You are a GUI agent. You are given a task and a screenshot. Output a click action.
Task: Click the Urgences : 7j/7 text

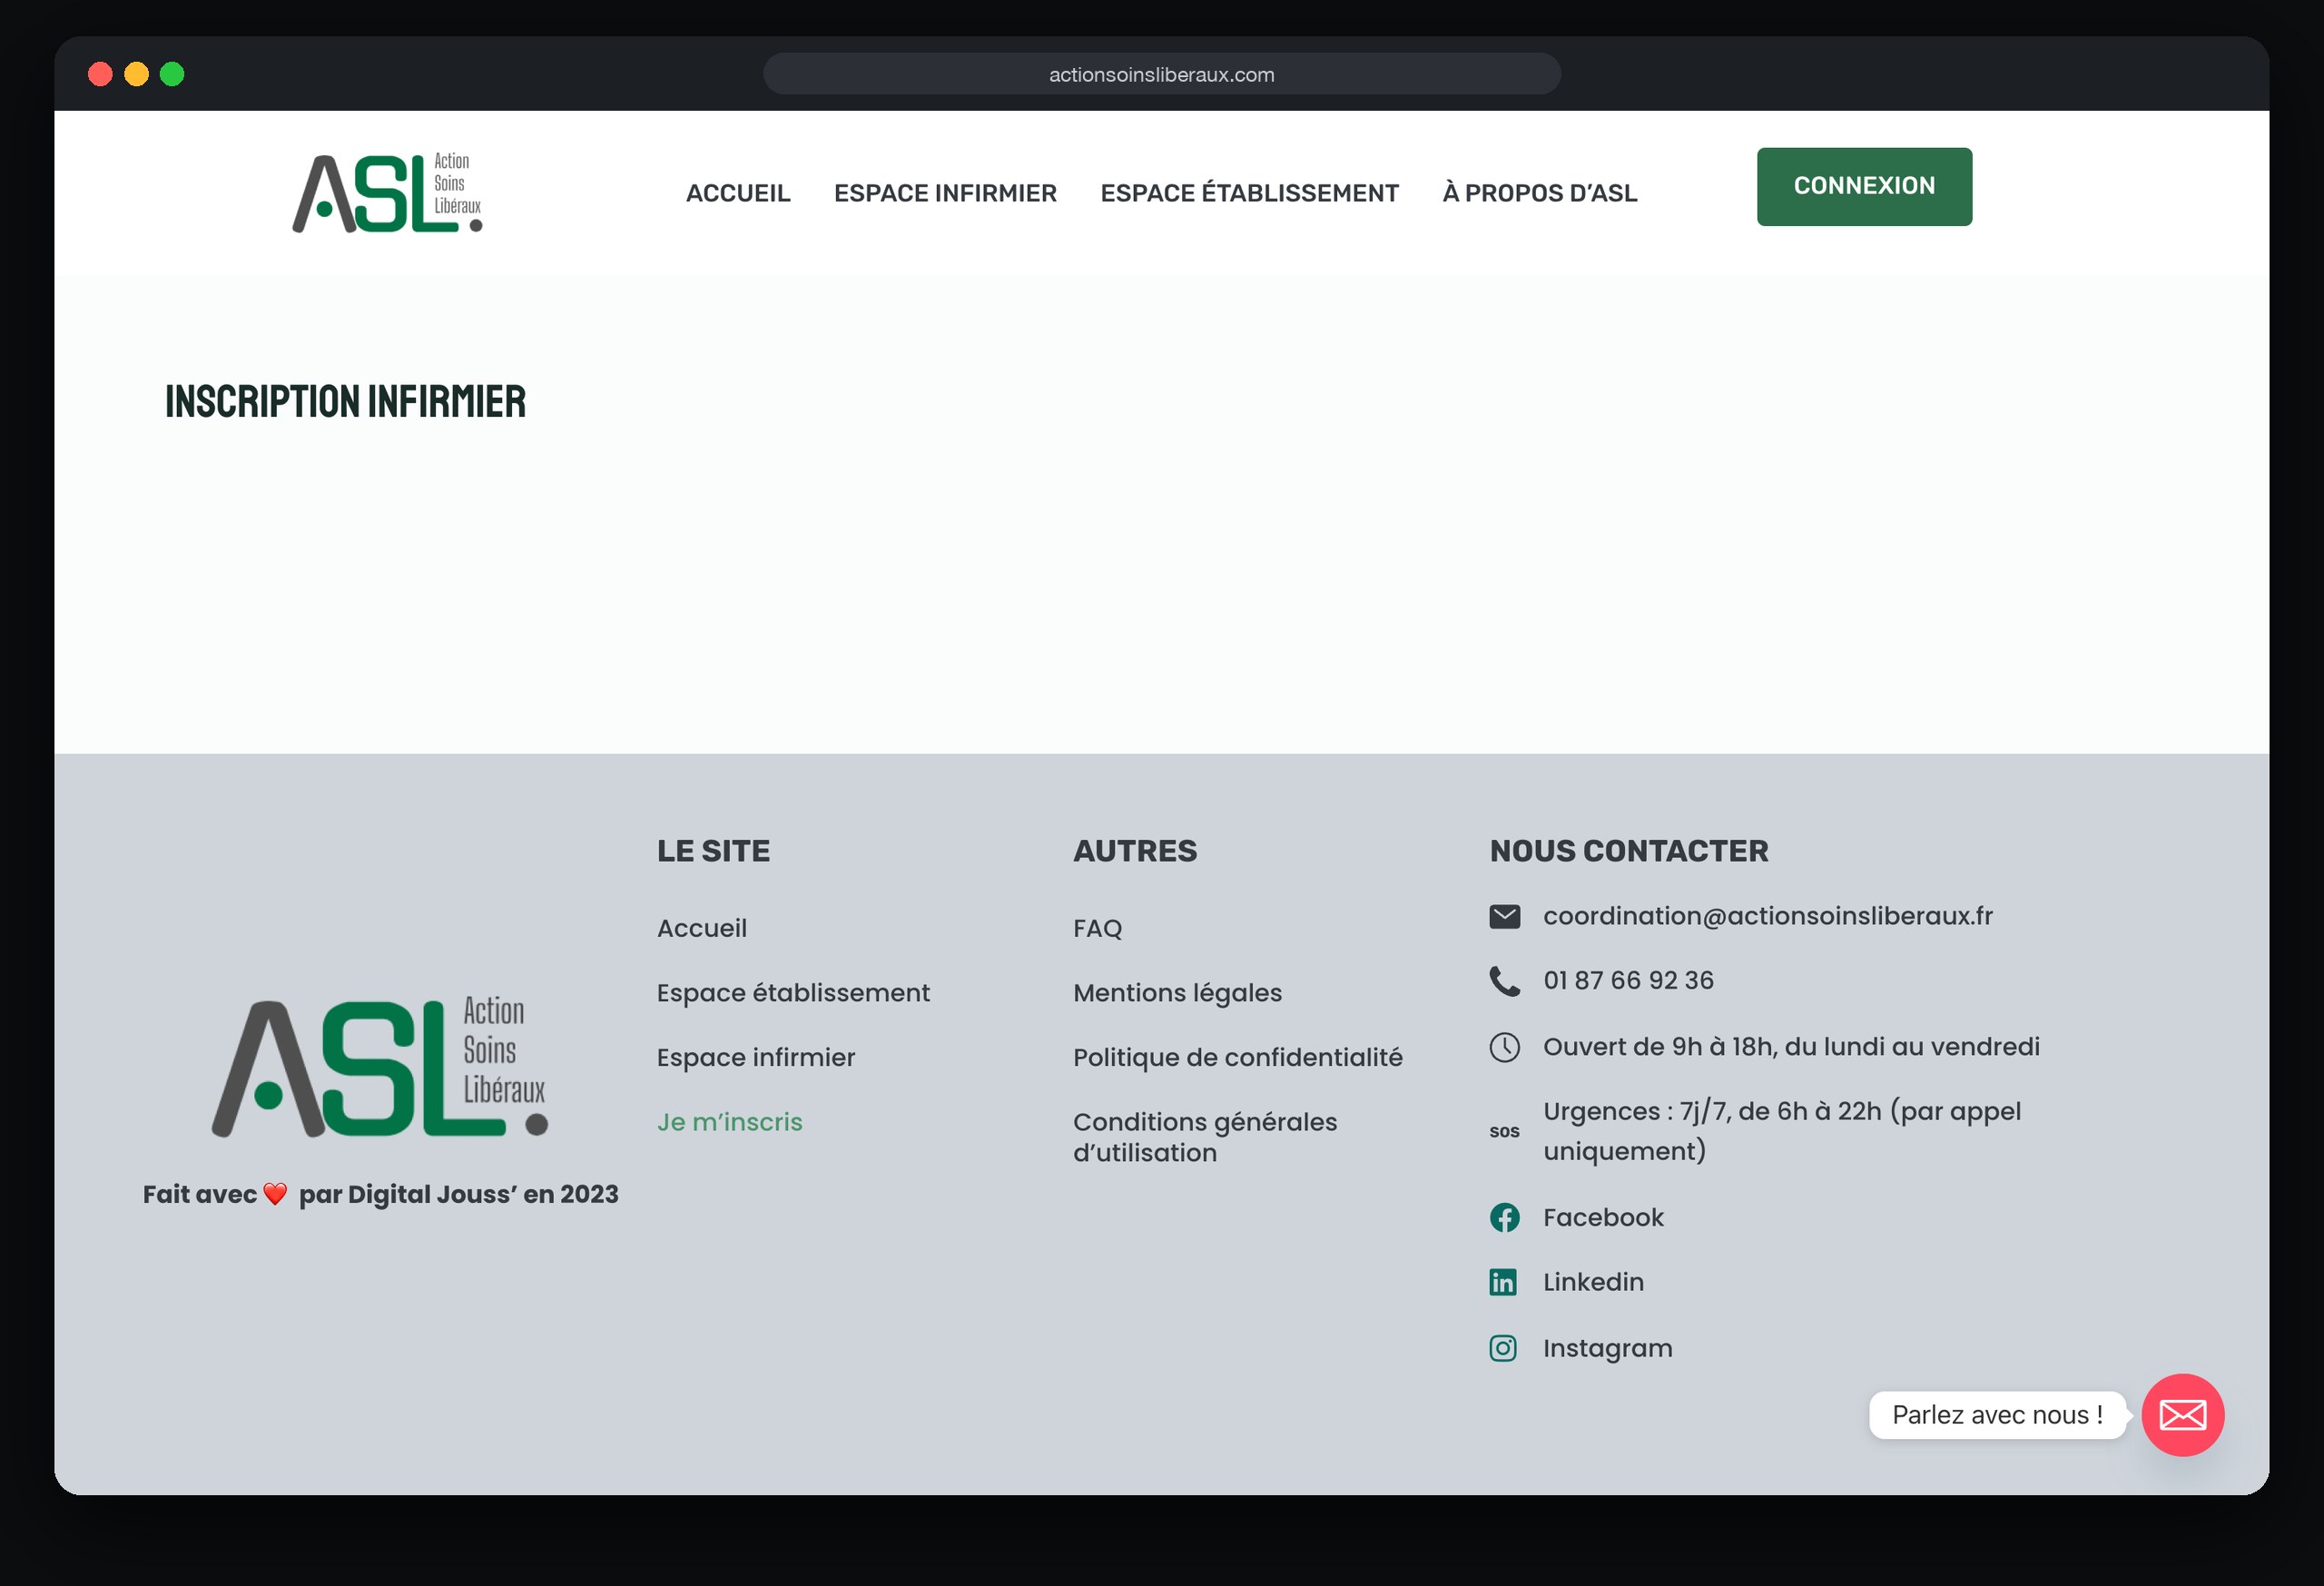pos(1781,1131)
